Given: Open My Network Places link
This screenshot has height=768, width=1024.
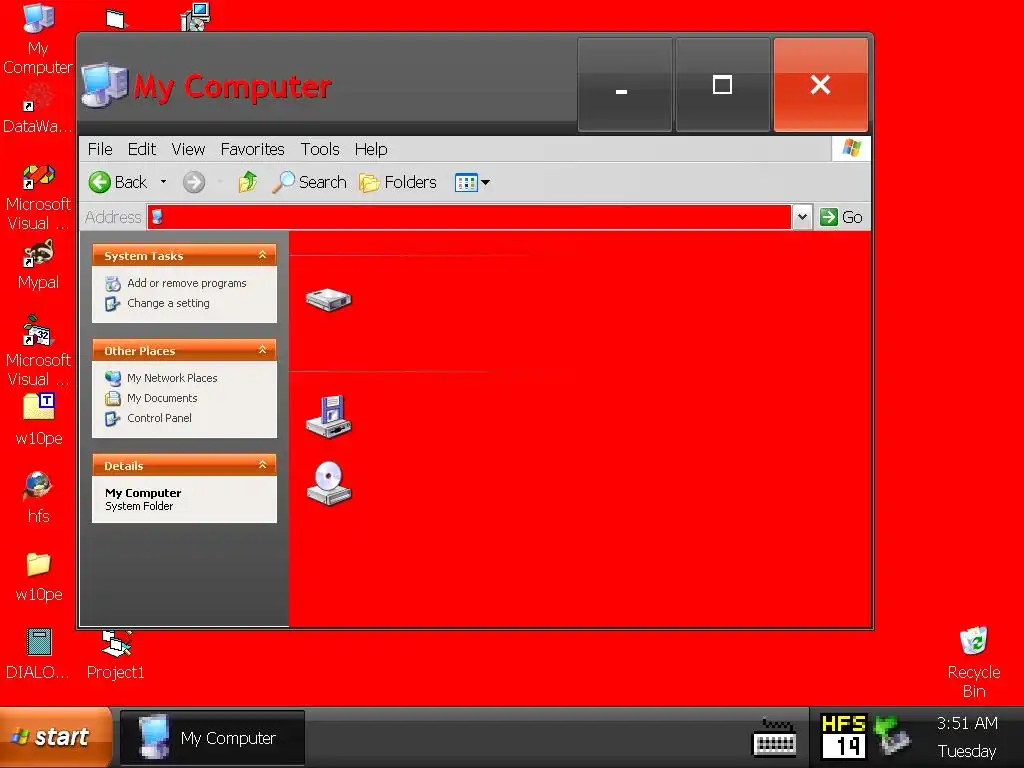Looking at the screenshot, I should 172,378.
